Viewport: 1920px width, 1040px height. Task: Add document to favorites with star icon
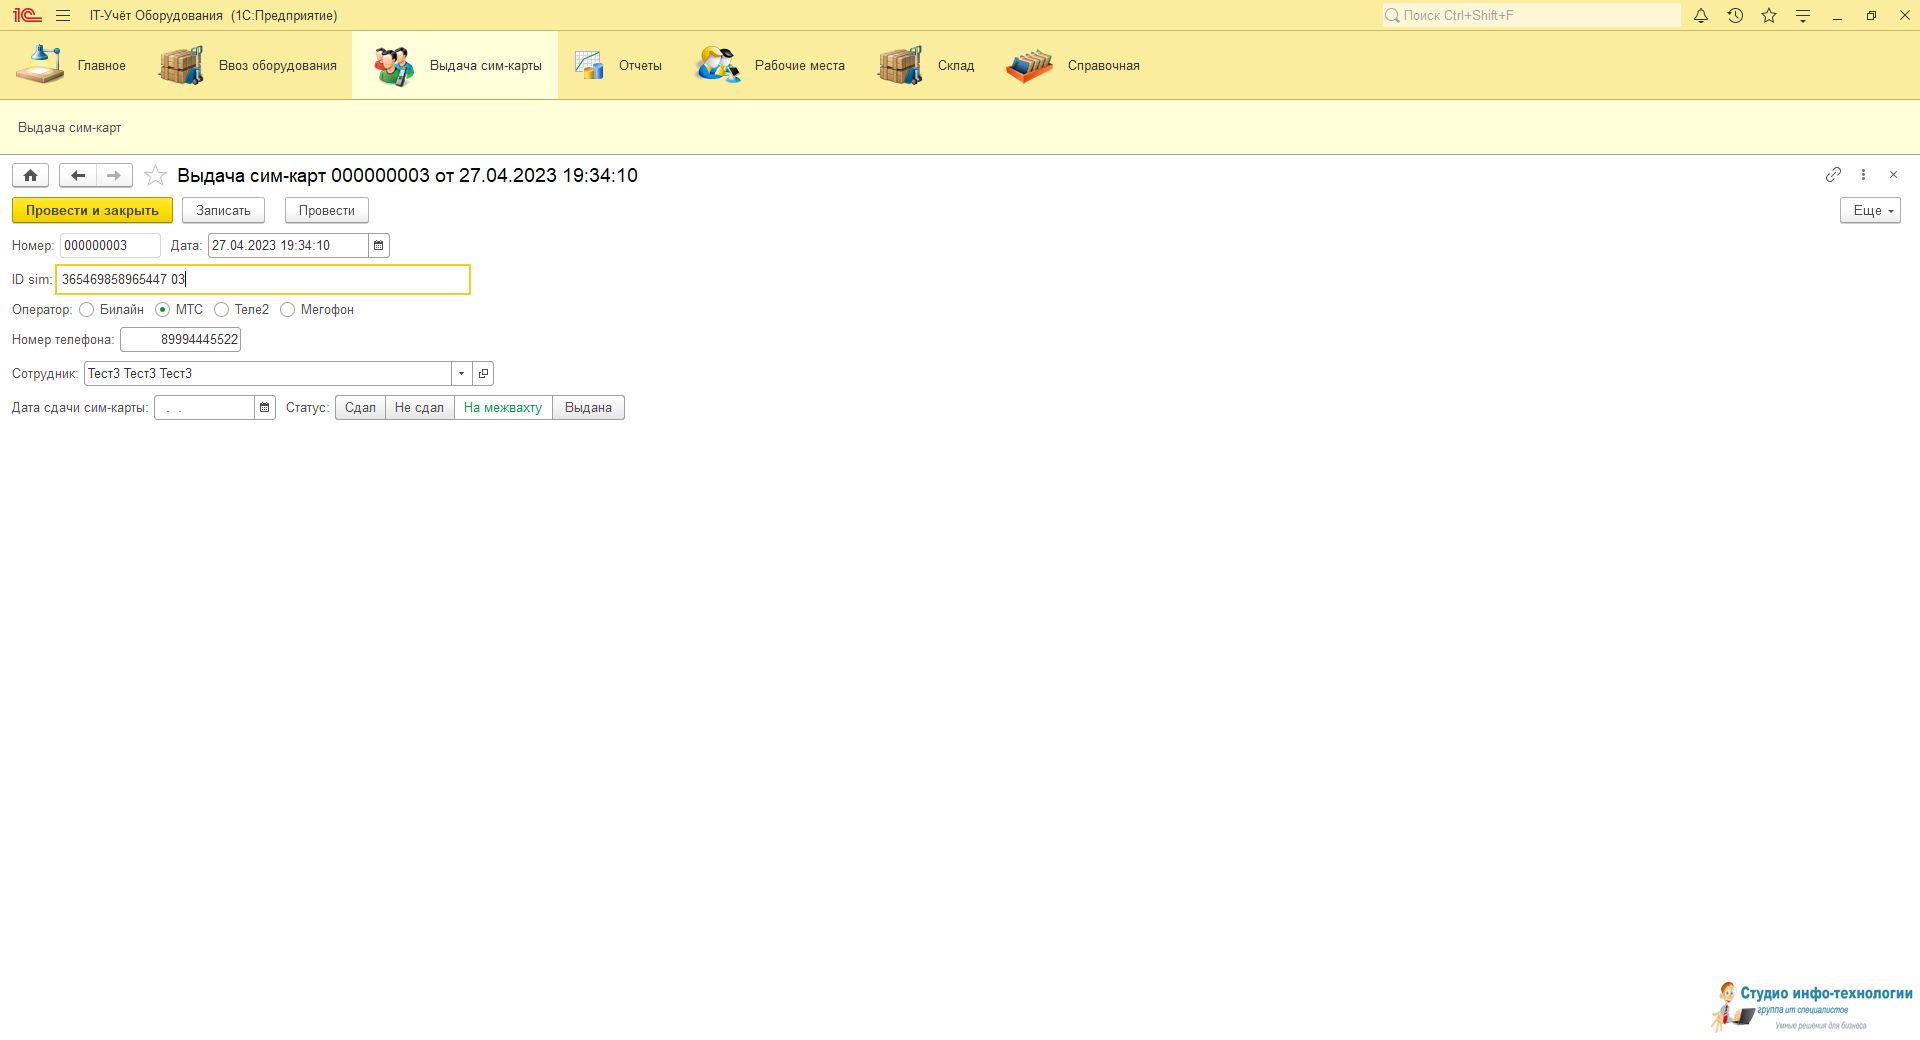coord(155,176)
